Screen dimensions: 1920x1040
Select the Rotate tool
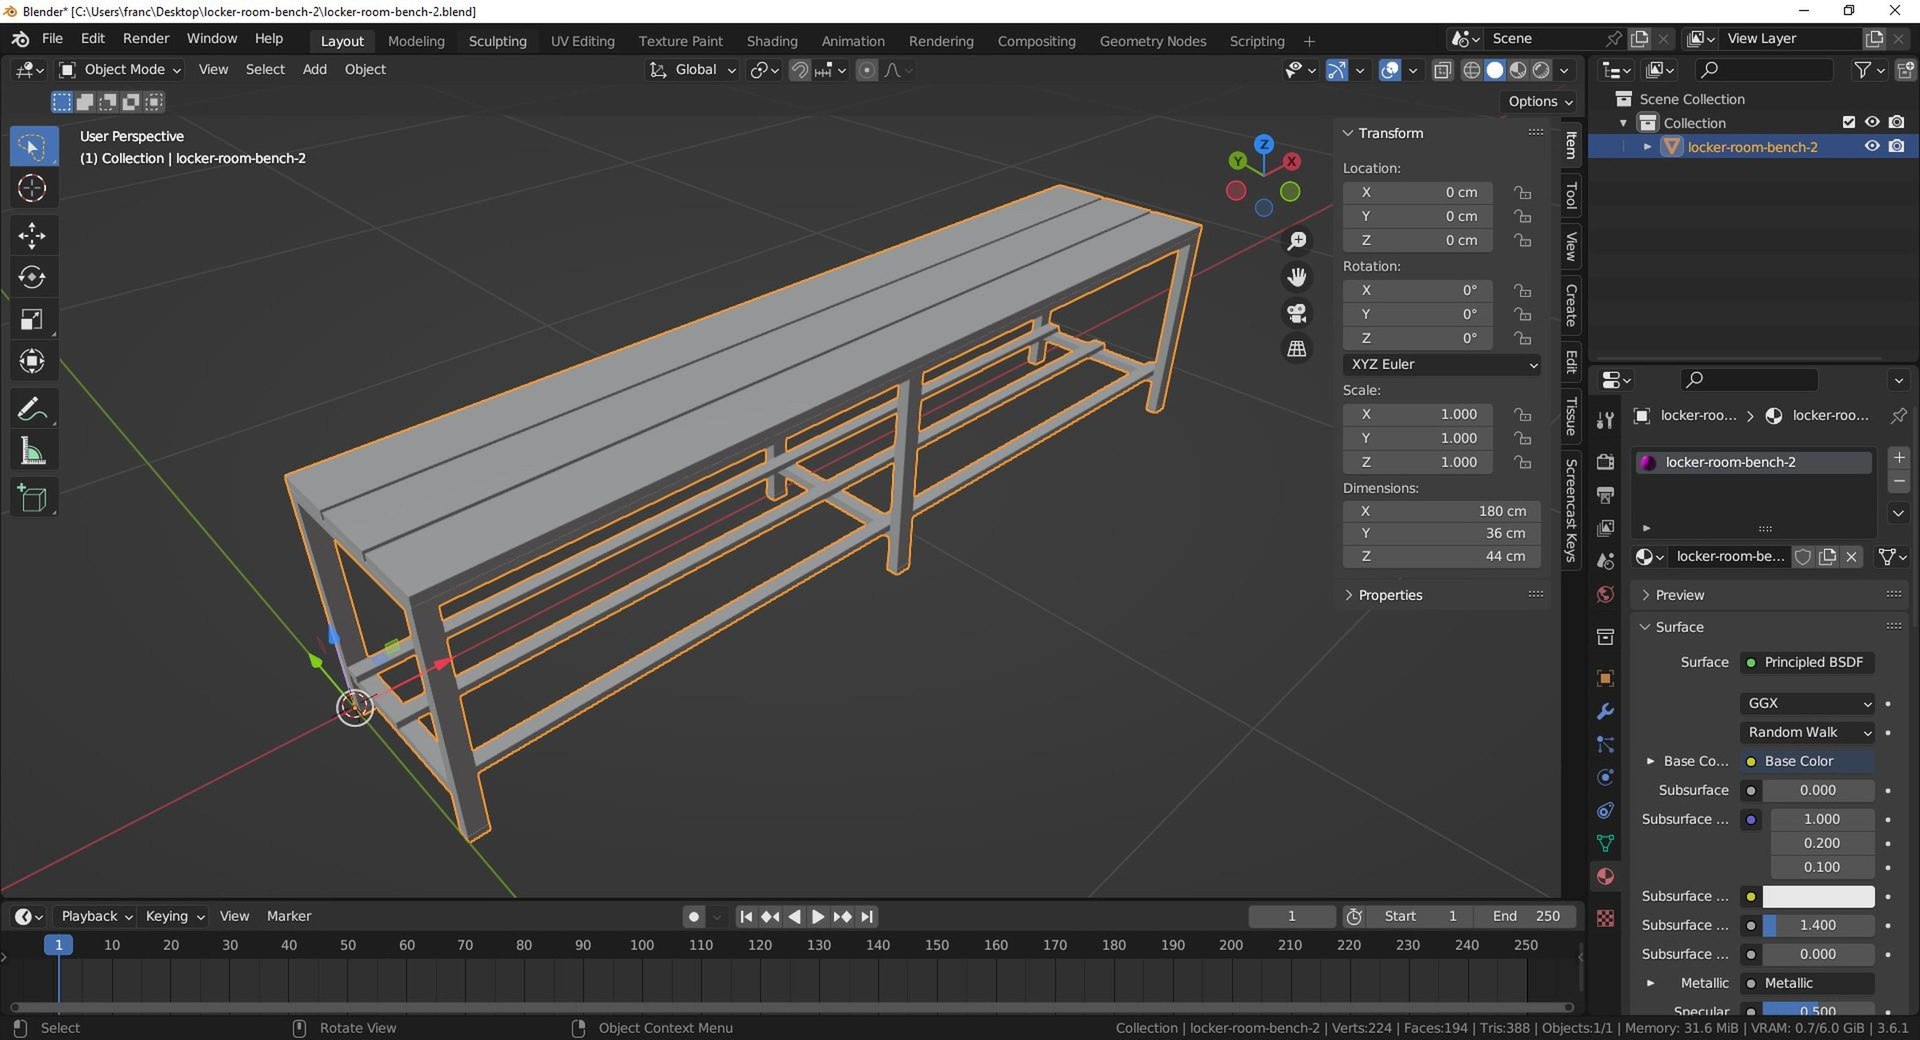coord(32,278)
